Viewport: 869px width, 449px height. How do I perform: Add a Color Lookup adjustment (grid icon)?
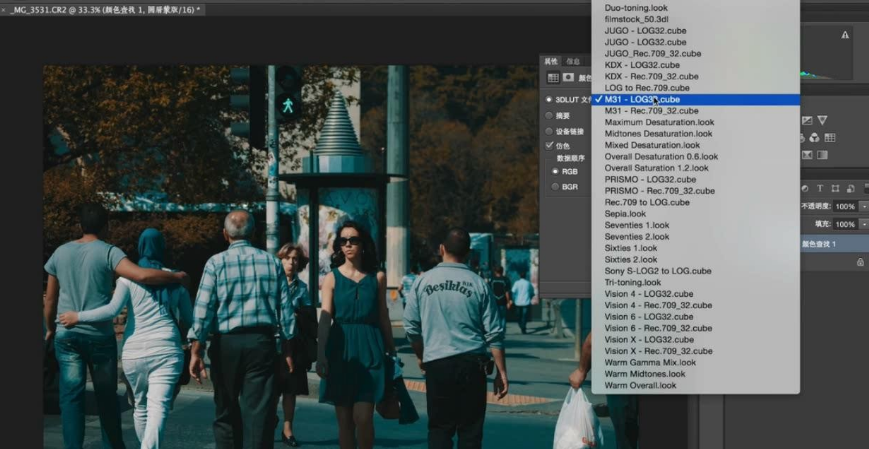tap(830, 137)
